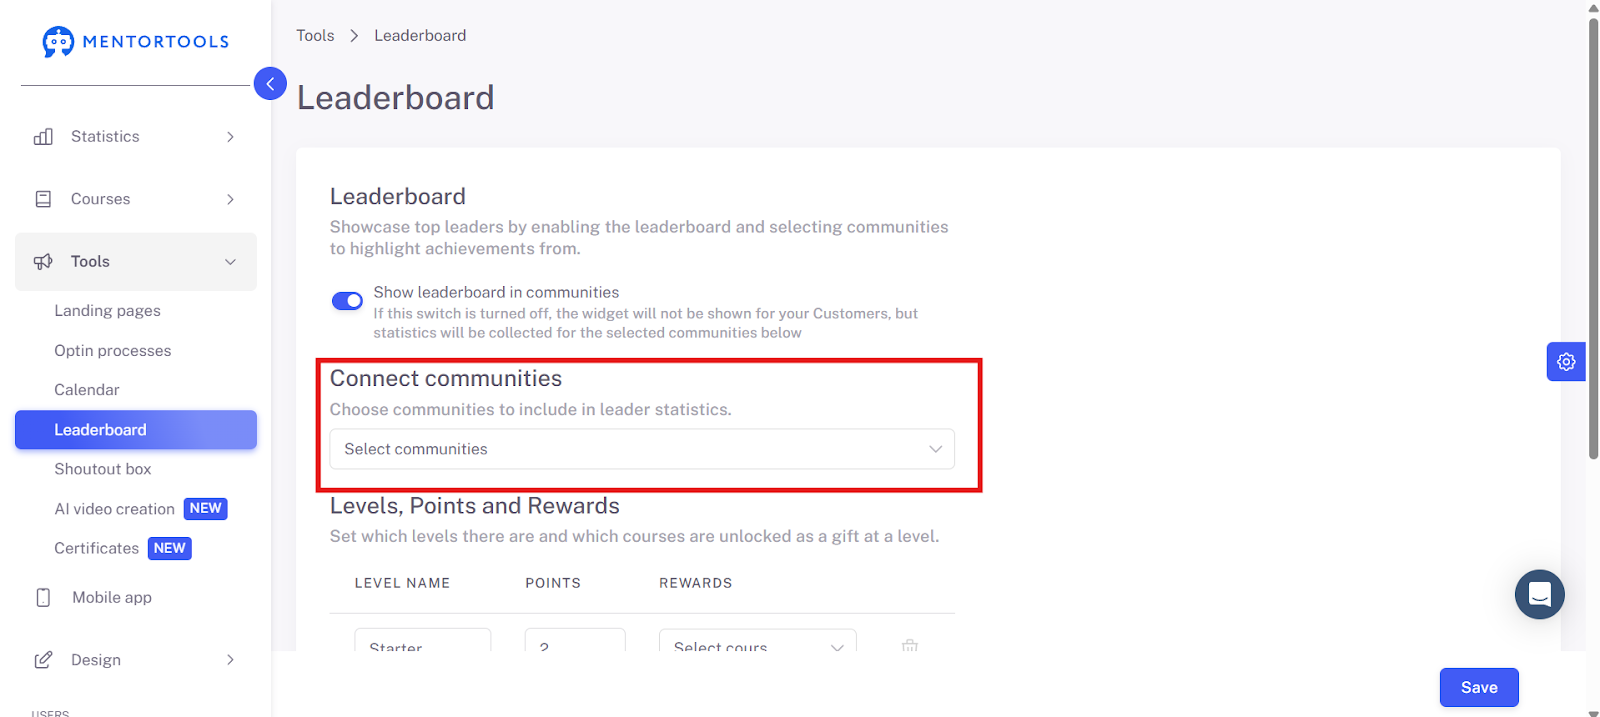
Task: Expand the Statistics menu chevron
Action: click(230, 137)
